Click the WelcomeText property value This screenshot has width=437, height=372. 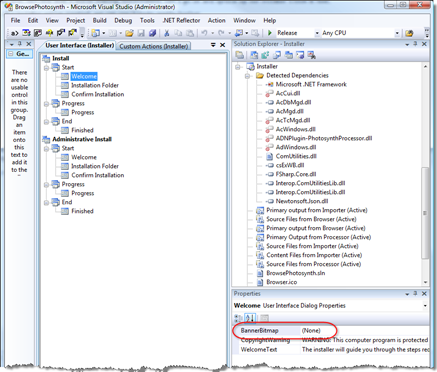[364, 349]
